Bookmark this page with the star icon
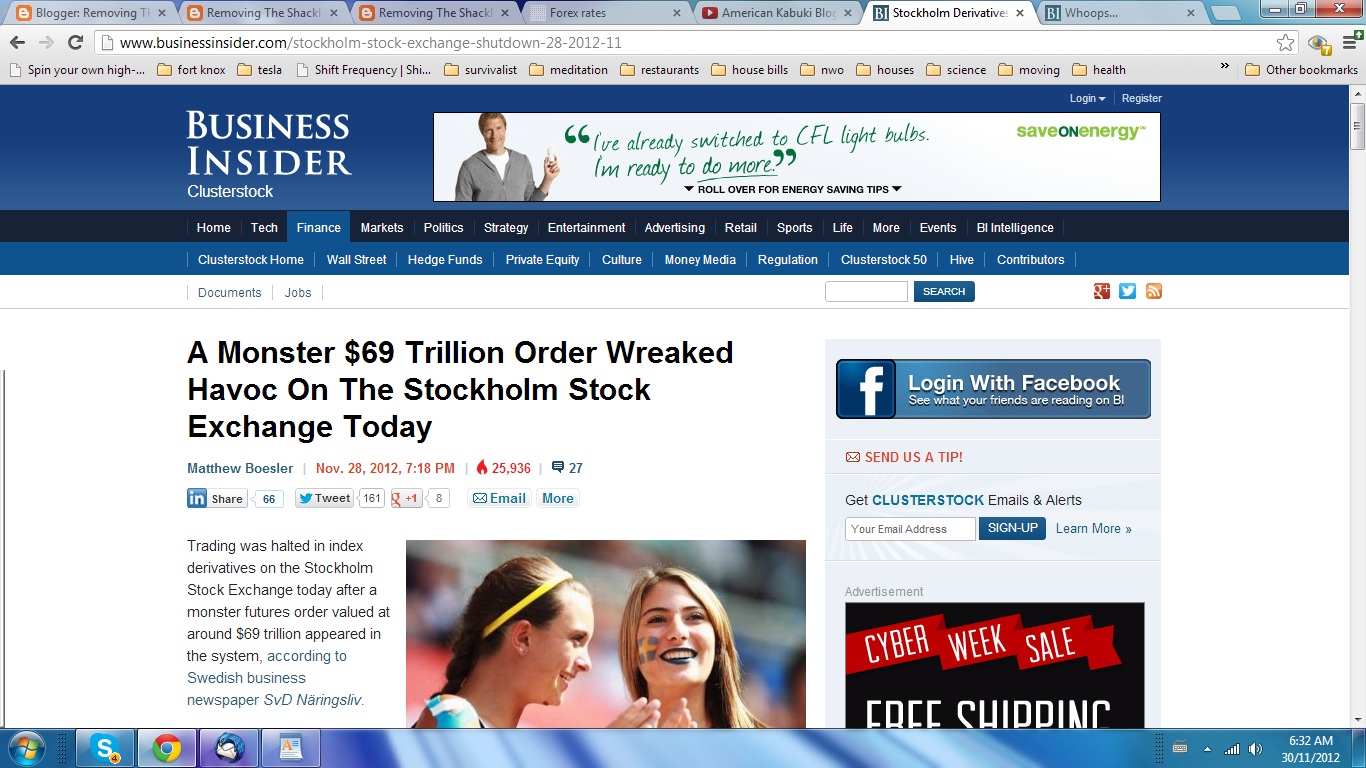 pos(1286,43)
